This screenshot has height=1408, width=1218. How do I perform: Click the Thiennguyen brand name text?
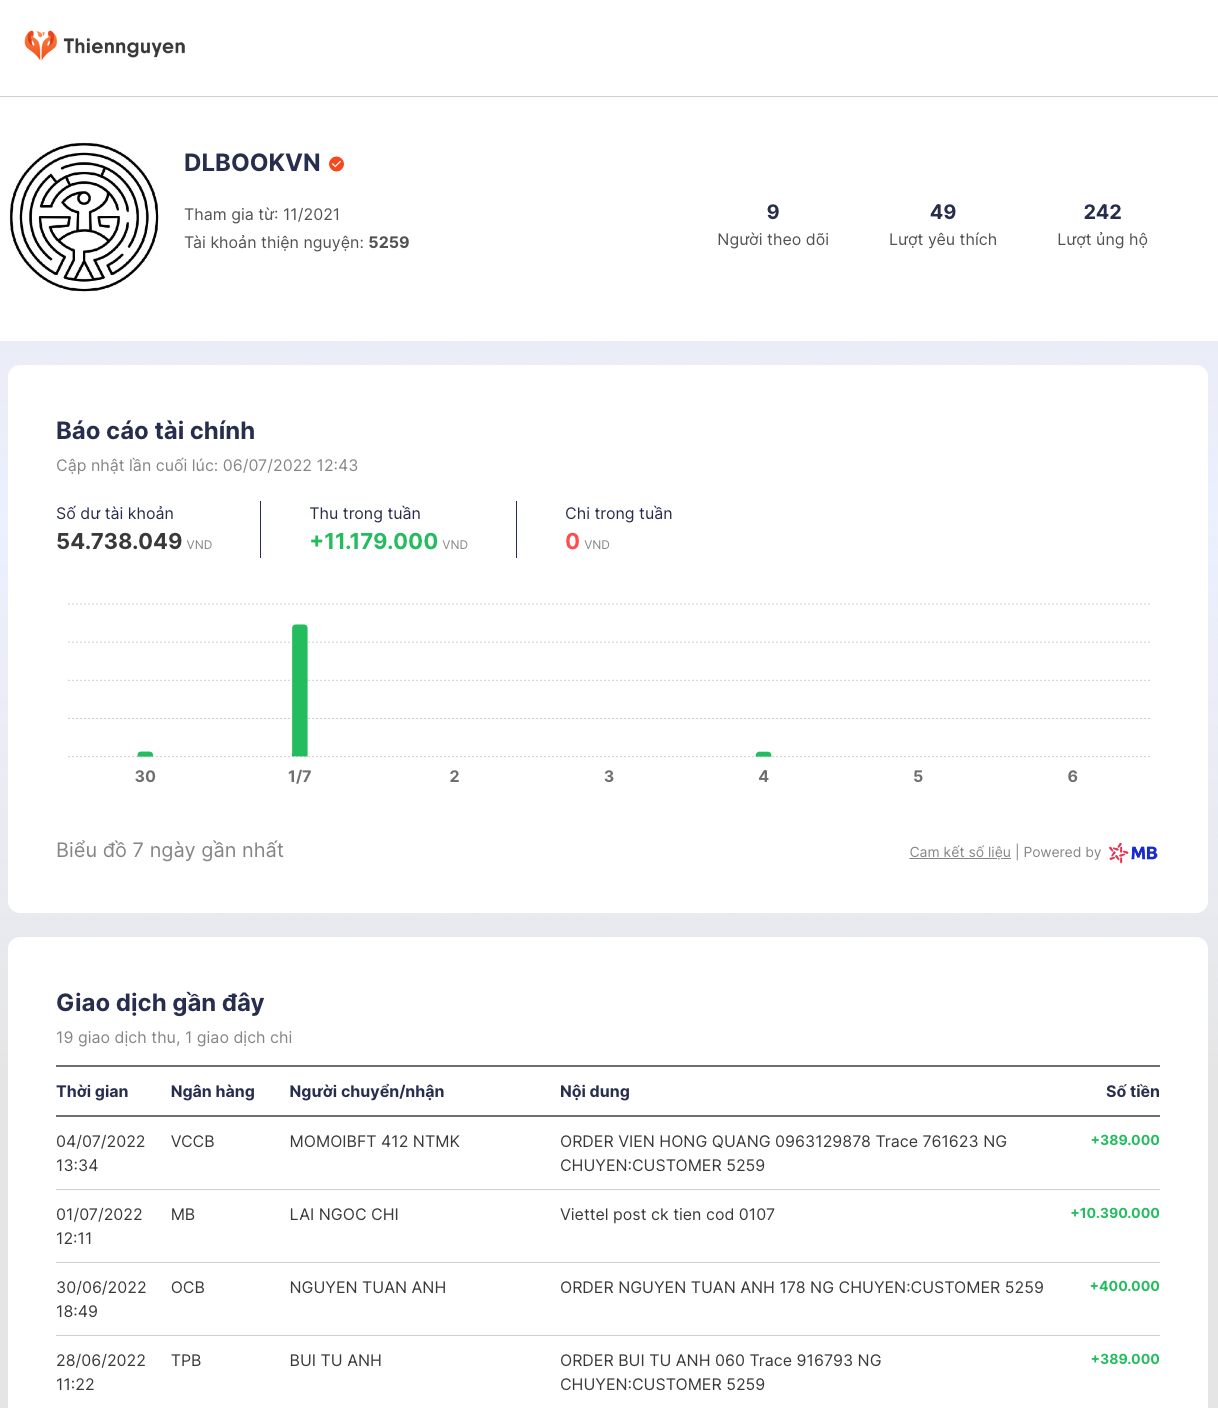pyautogui.click(x=124, y=46)
